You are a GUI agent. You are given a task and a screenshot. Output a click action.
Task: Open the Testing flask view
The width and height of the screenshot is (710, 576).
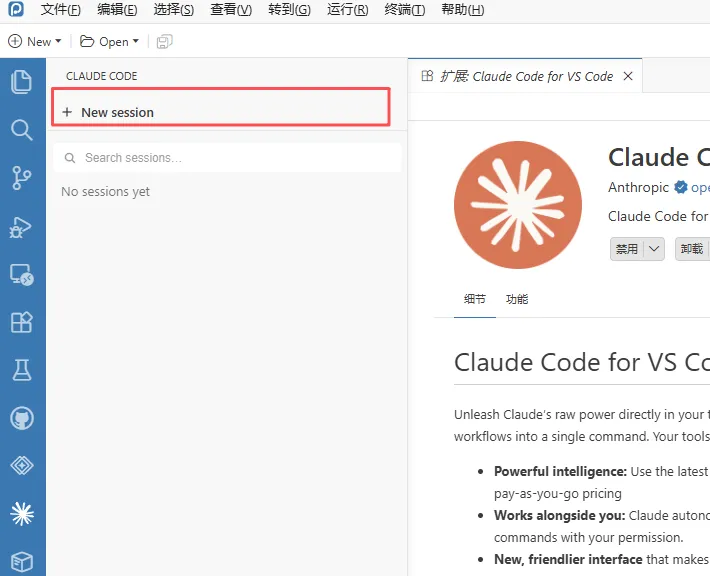click(x=21, y=370)
